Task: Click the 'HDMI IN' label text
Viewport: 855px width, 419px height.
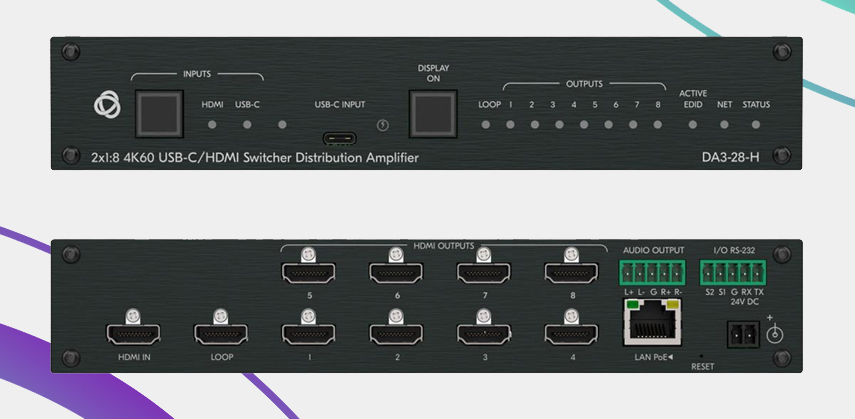Action: (134, 357)
